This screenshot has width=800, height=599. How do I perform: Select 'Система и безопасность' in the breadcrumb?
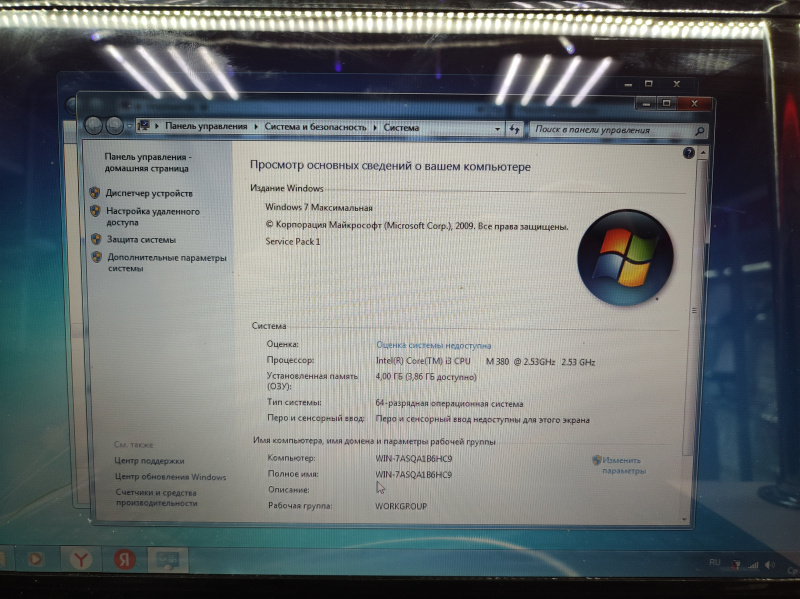(317, 128)
